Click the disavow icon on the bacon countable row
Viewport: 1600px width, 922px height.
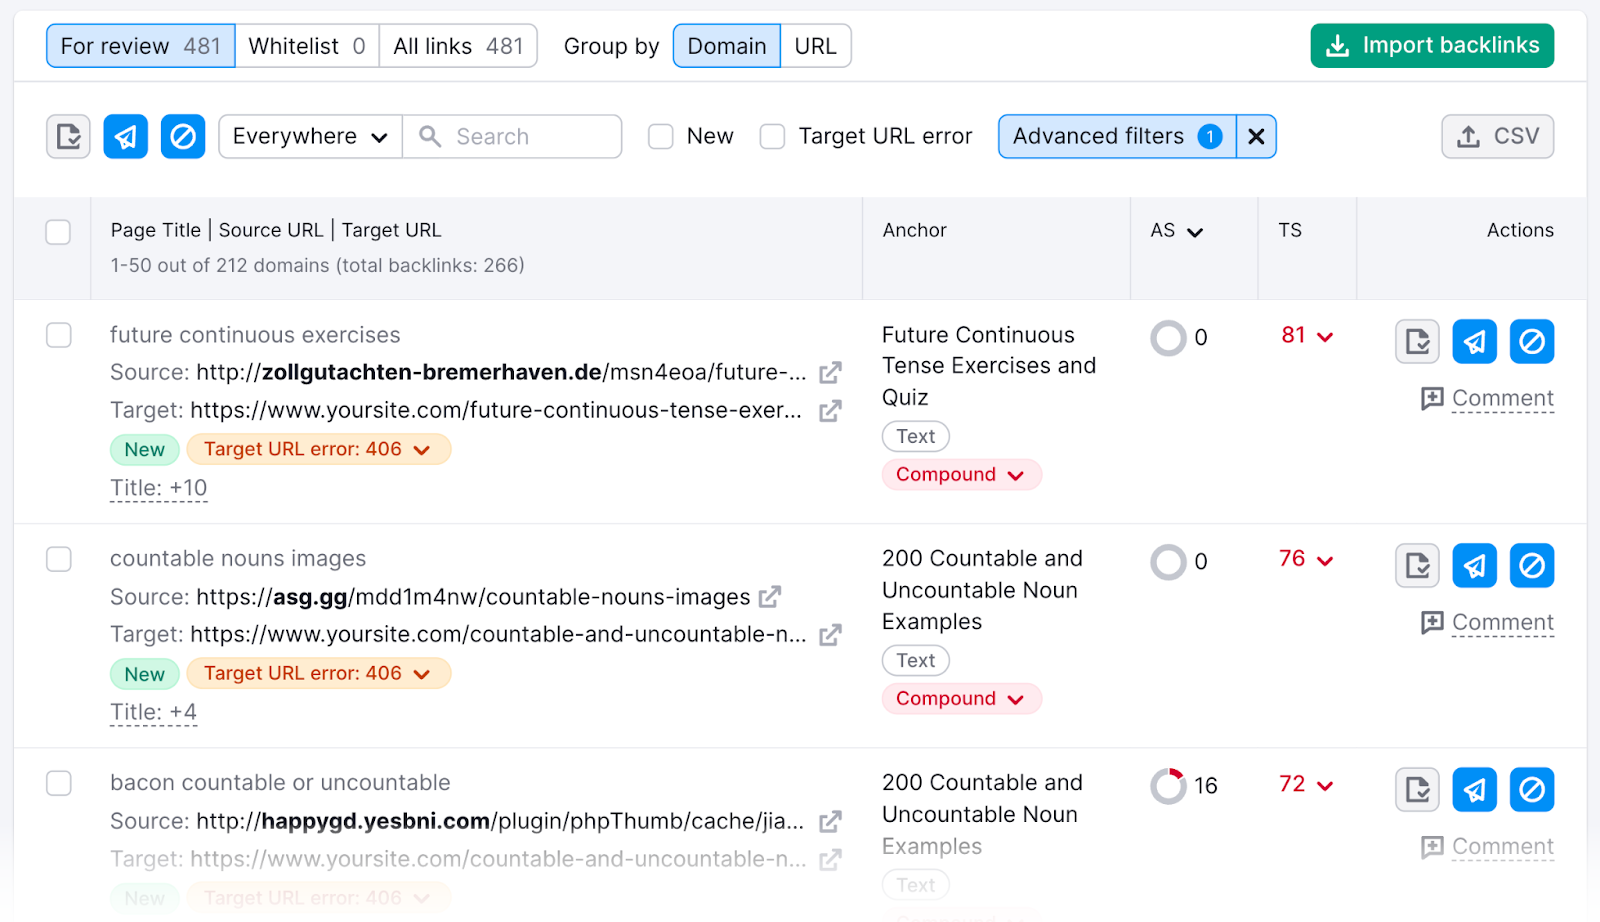[x=1530, y=789]
